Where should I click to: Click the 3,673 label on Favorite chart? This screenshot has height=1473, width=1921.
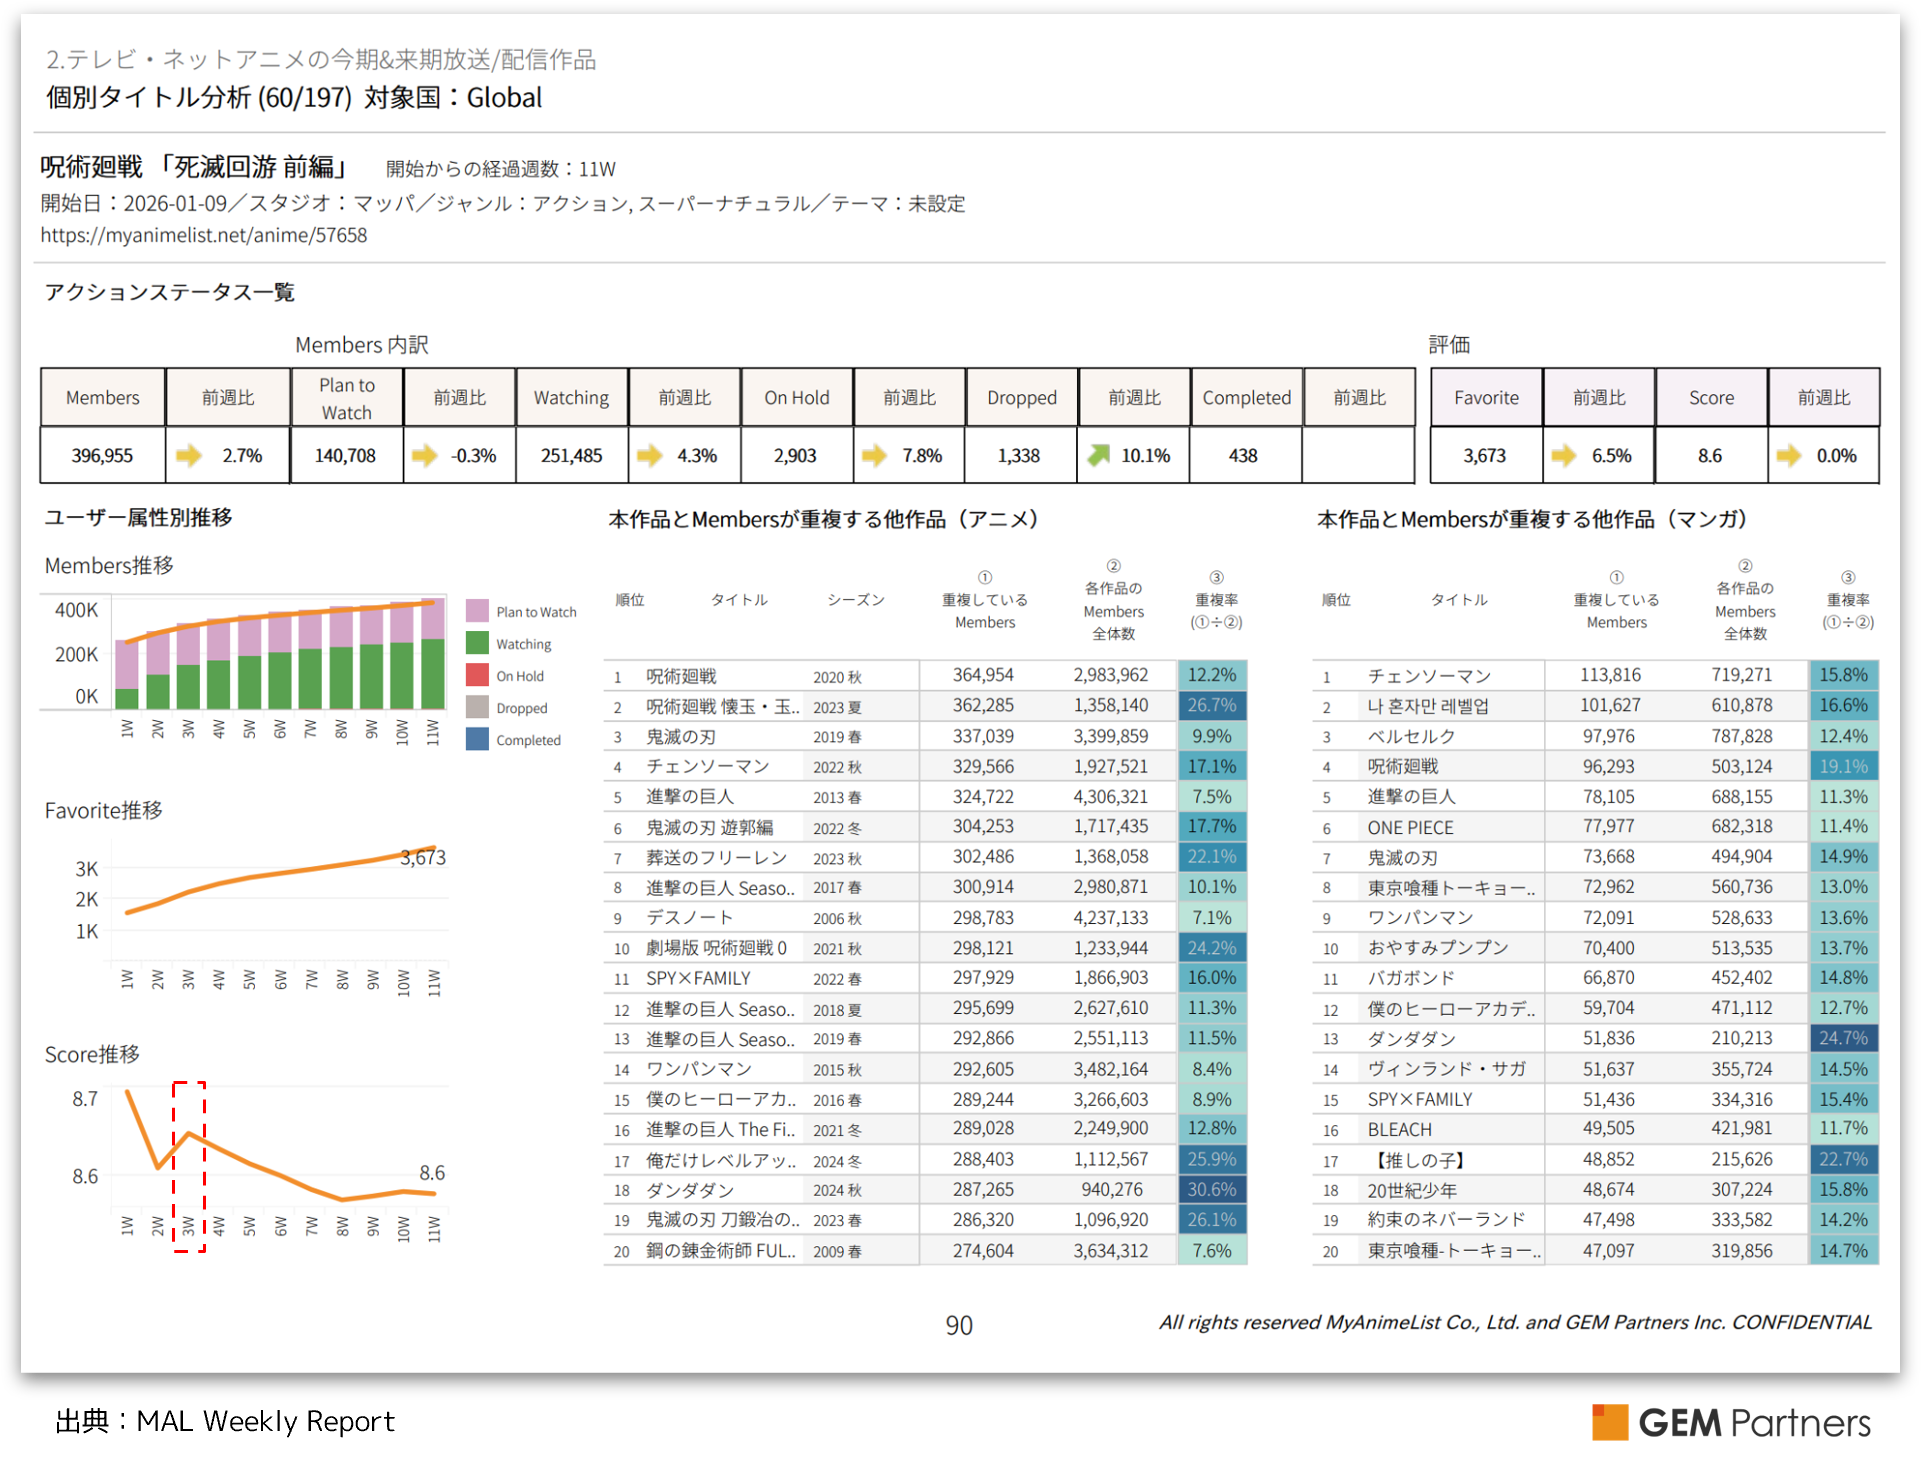click(x=423, y=858)
